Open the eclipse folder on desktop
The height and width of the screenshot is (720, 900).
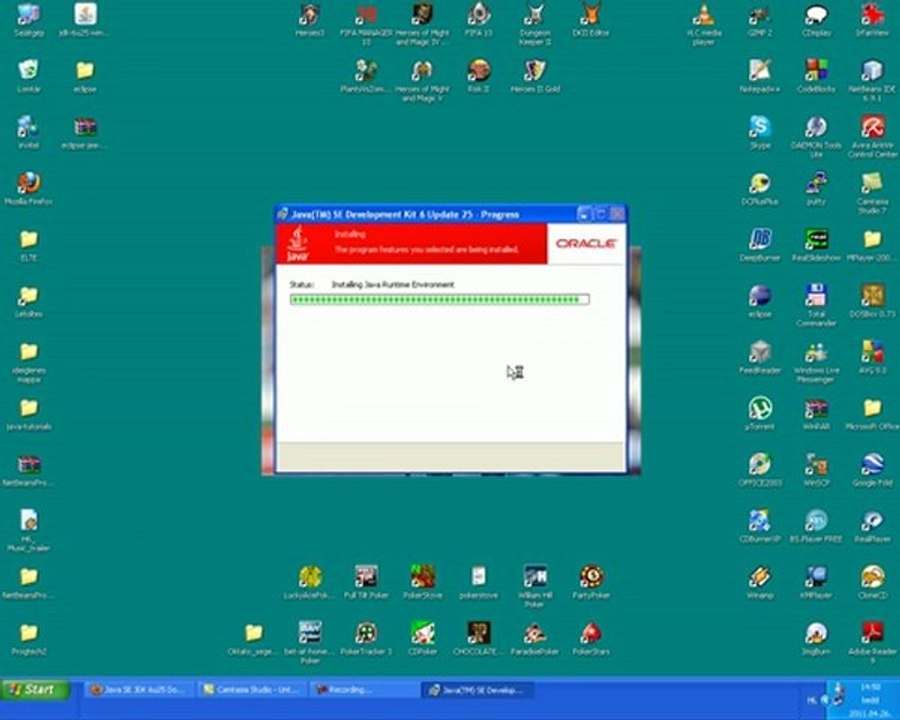click(x=84, y=76)
